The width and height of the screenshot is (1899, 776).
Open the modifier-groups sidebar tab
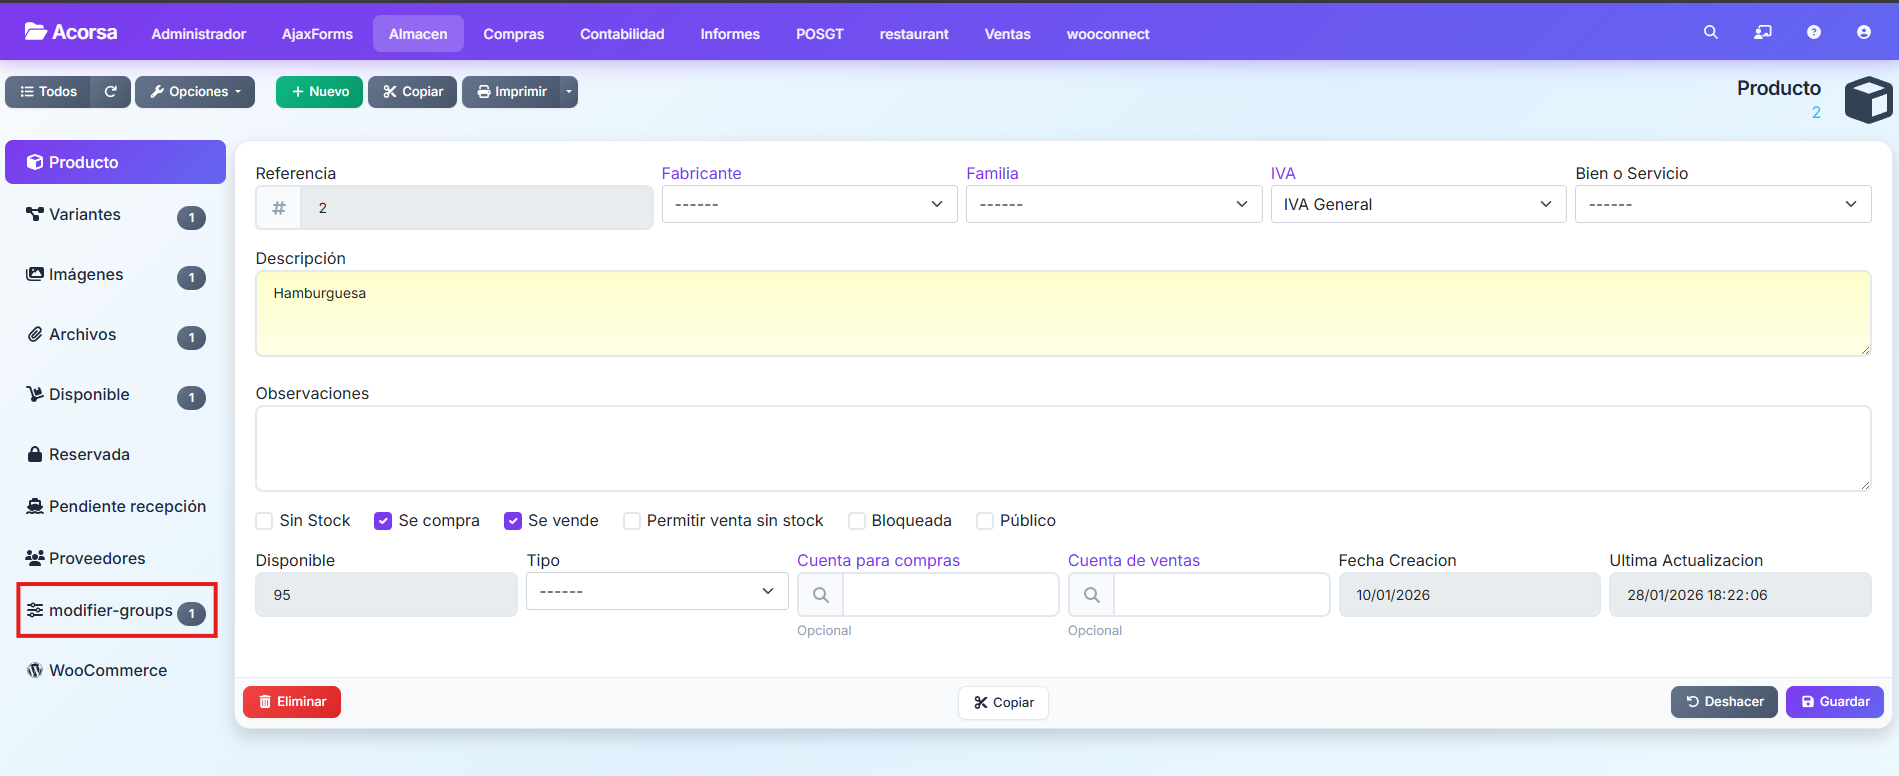[110, 611]
